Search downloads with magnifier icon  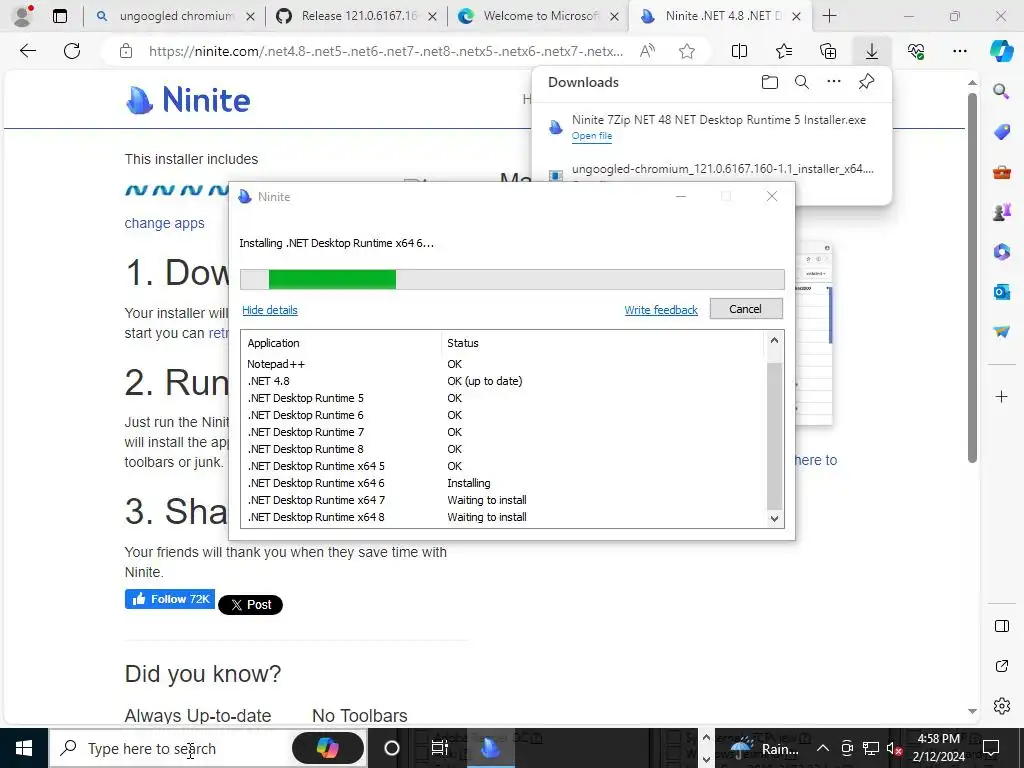[802, 82]
